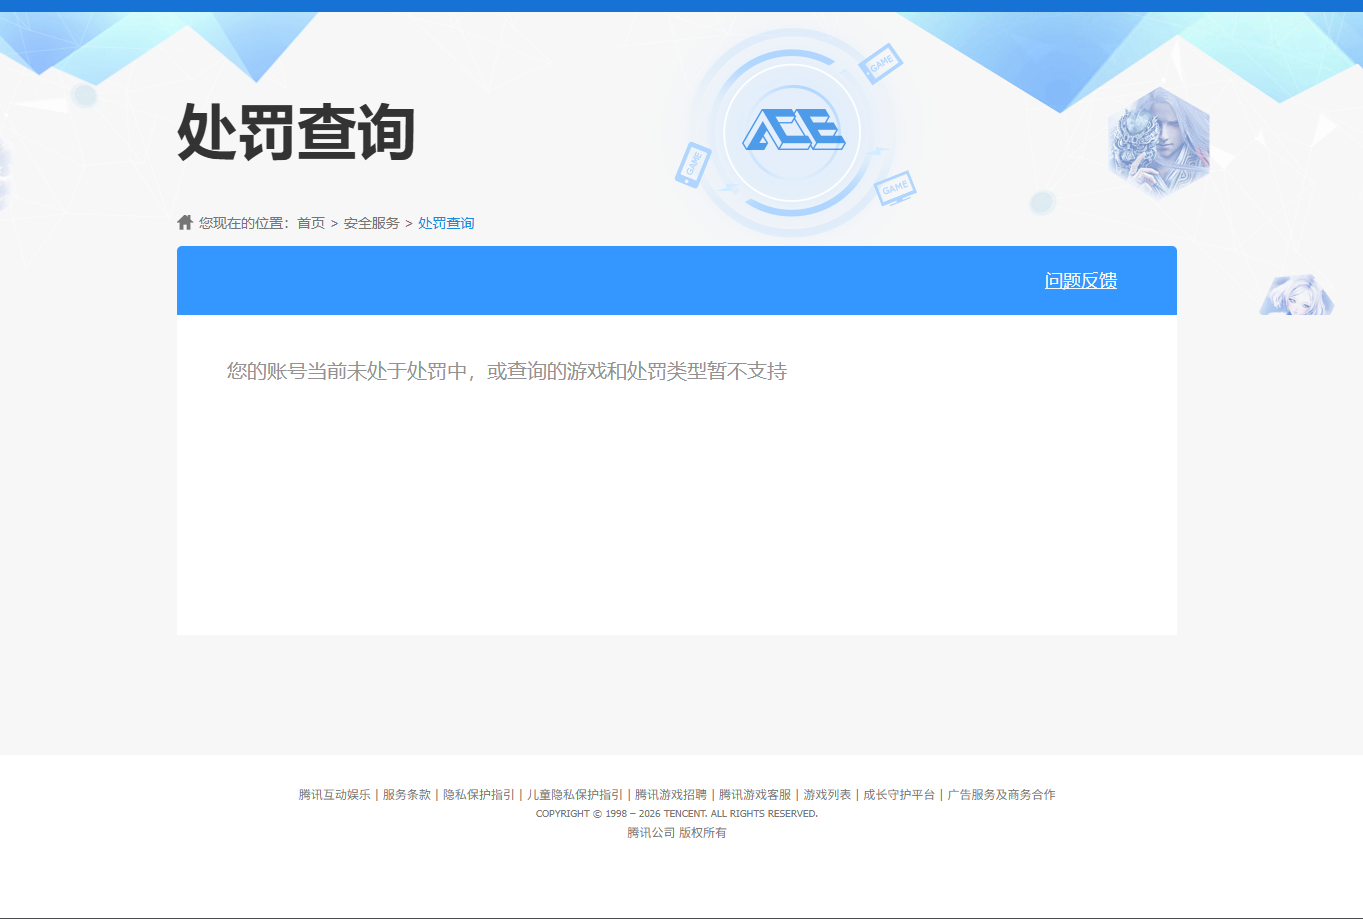1363x919 pixels.
Task: Click the home icon in the breadcrumb
Action: tap(185, 221)
